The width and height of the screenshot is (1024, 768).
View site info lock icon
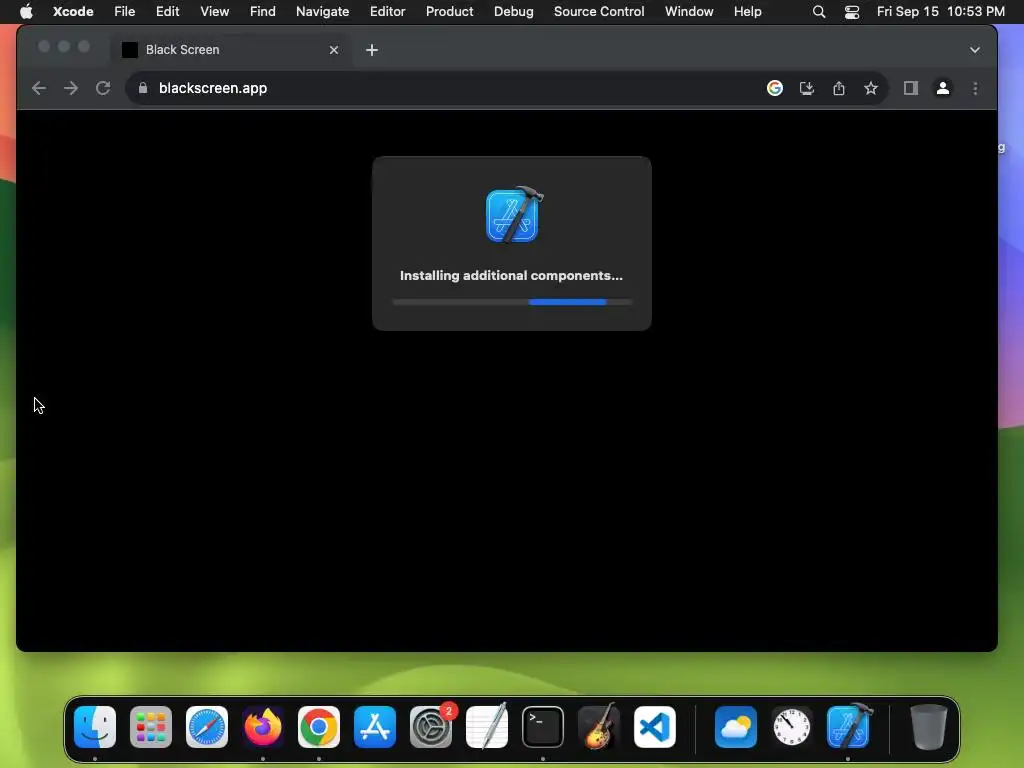coord(142,88)
